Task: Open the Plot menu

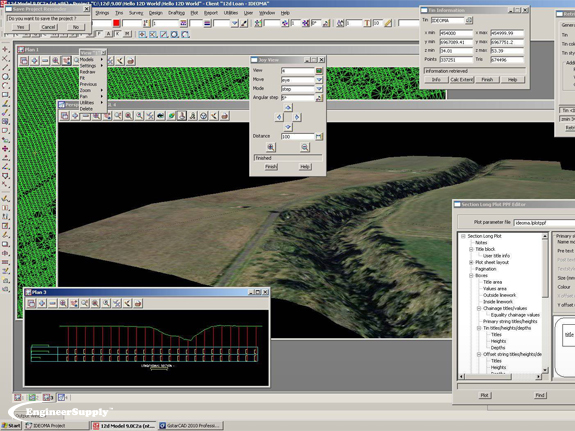Action: (x=194, y=13)
